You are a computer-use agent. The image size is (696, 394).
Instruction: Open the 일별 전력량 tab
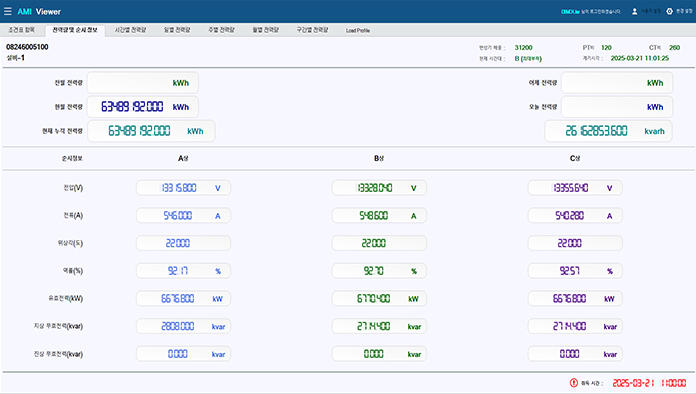tap(177, 30)
